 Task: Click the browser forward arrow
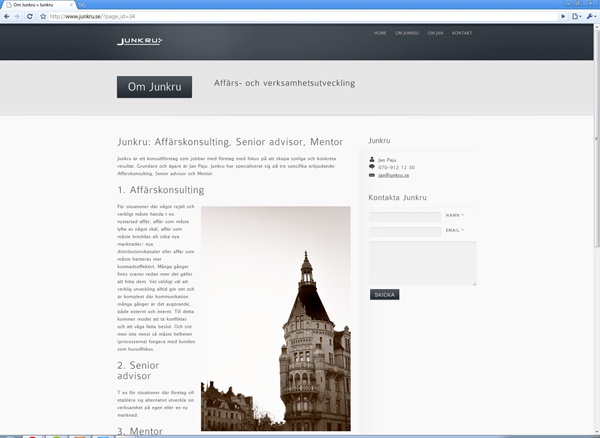[x=17, y=16]
